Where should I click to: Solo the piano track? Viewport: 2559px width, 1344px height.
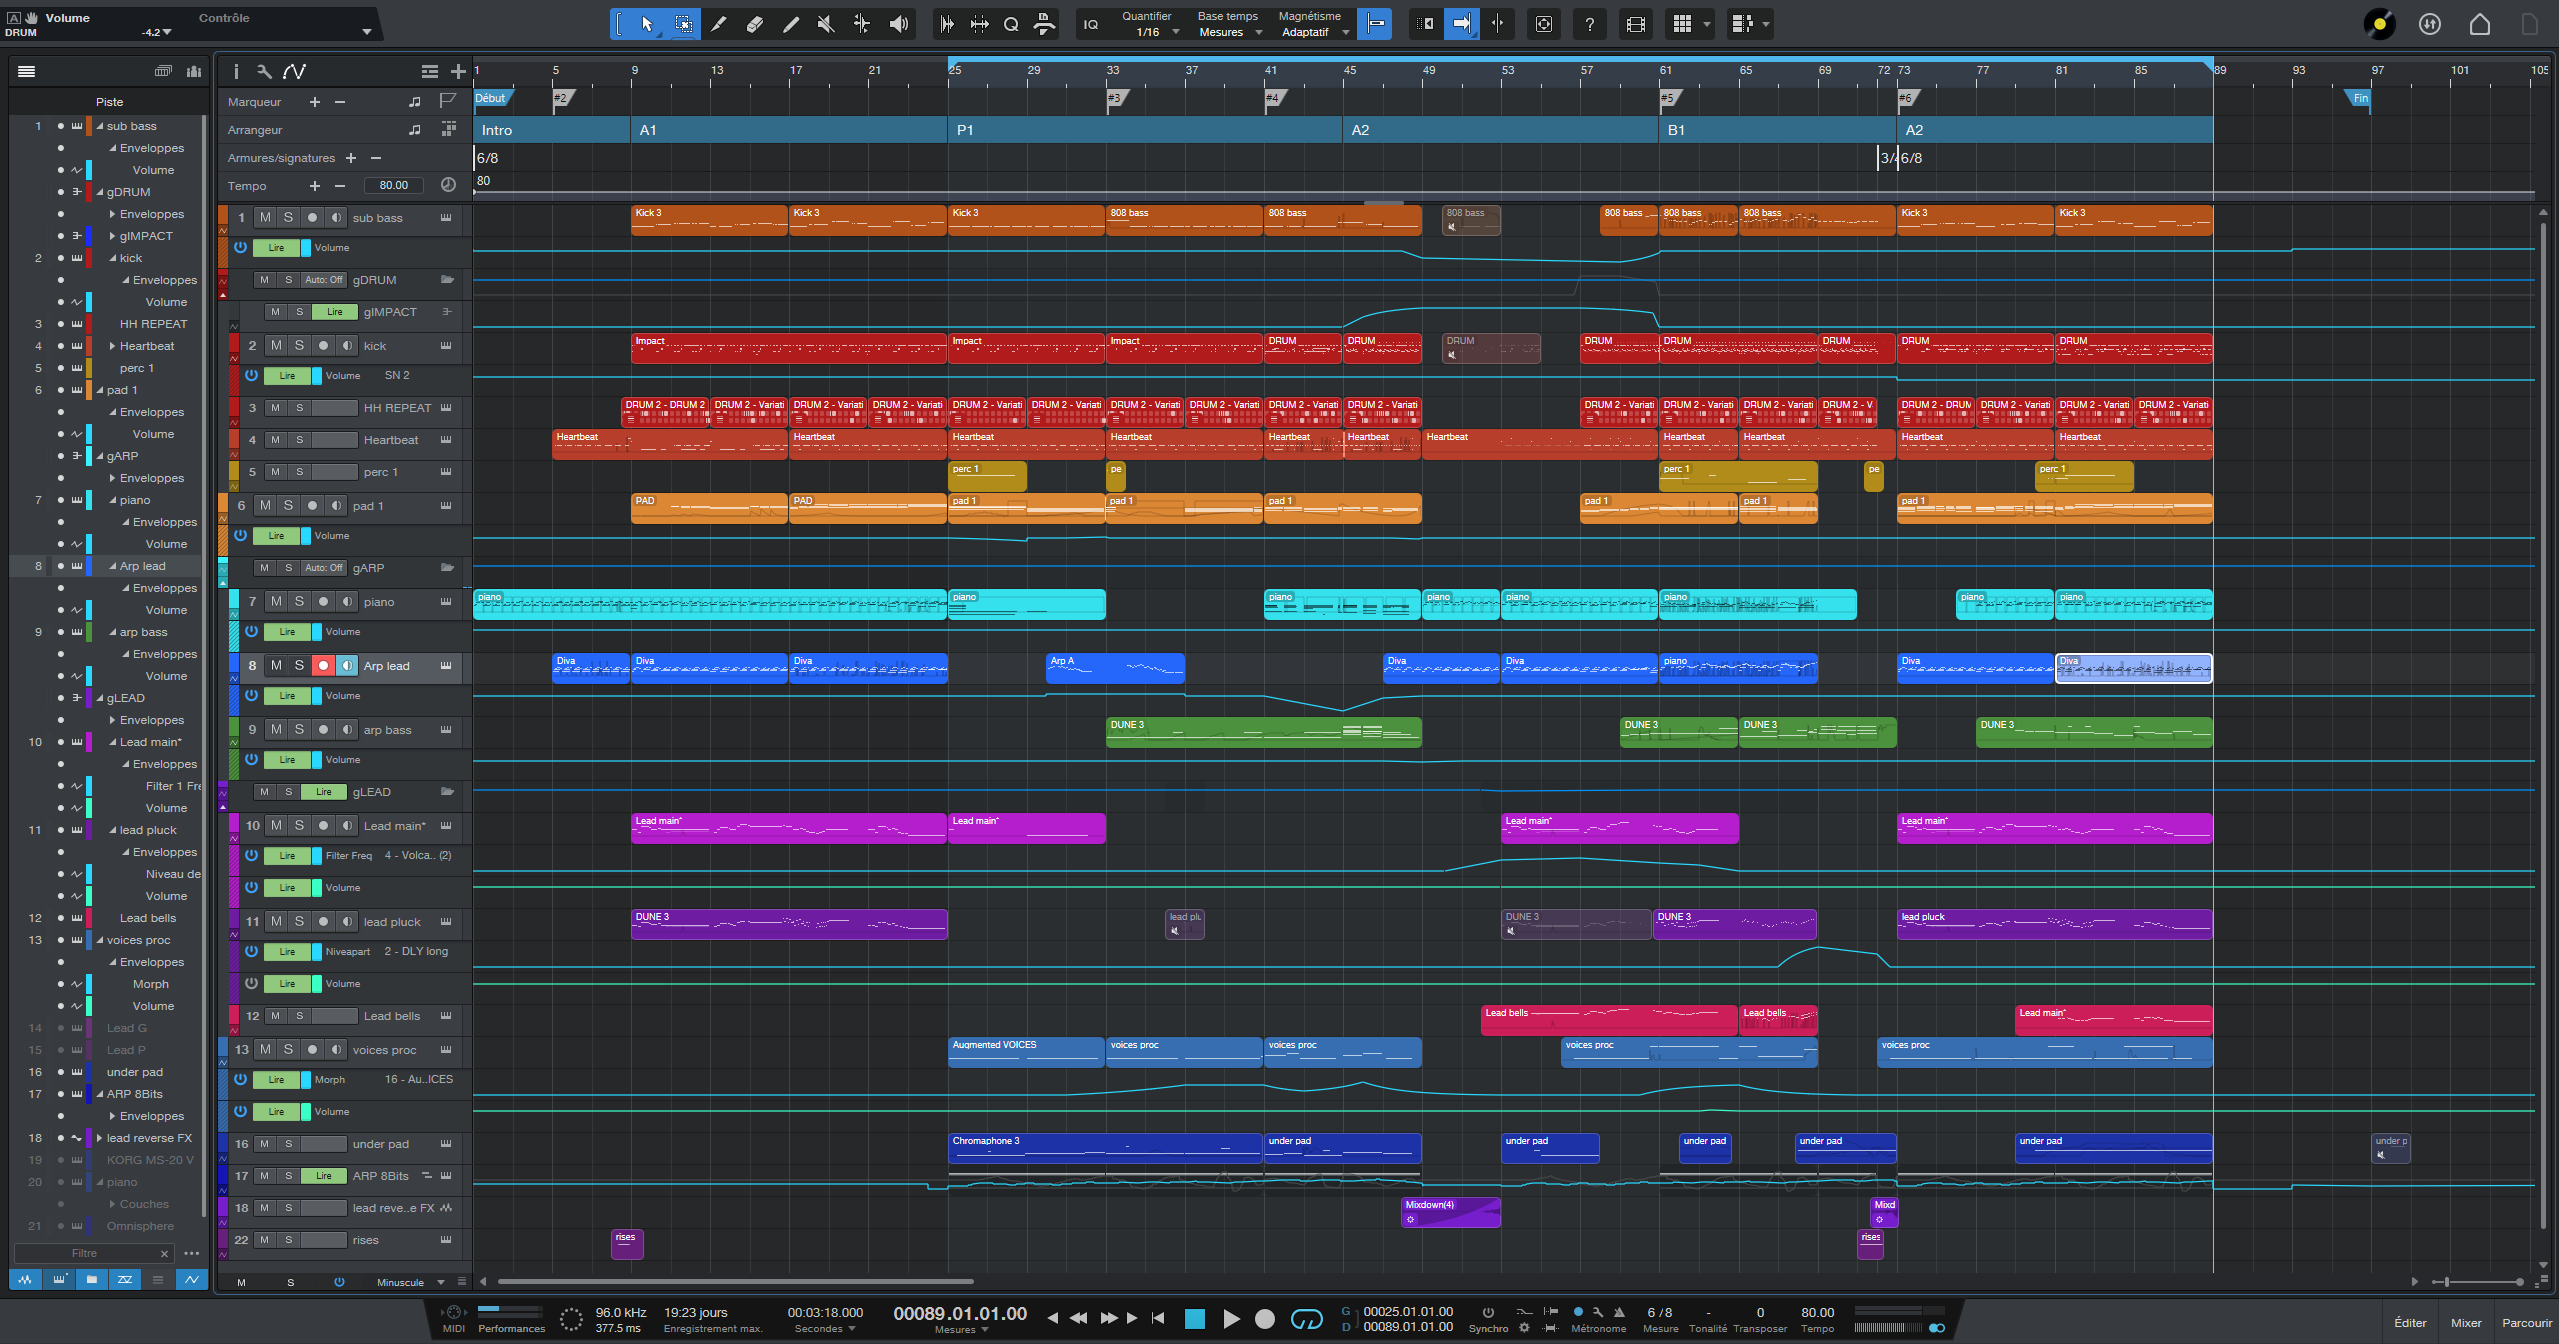pyautogui.click(x=299, y=602)
